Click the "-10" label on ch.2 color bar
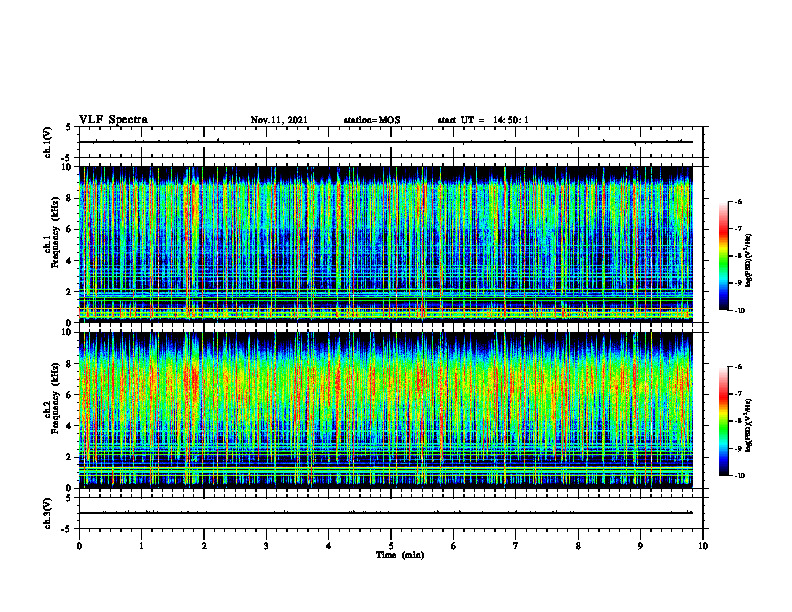This screenshot has width=792, height=612. [739, 476]
